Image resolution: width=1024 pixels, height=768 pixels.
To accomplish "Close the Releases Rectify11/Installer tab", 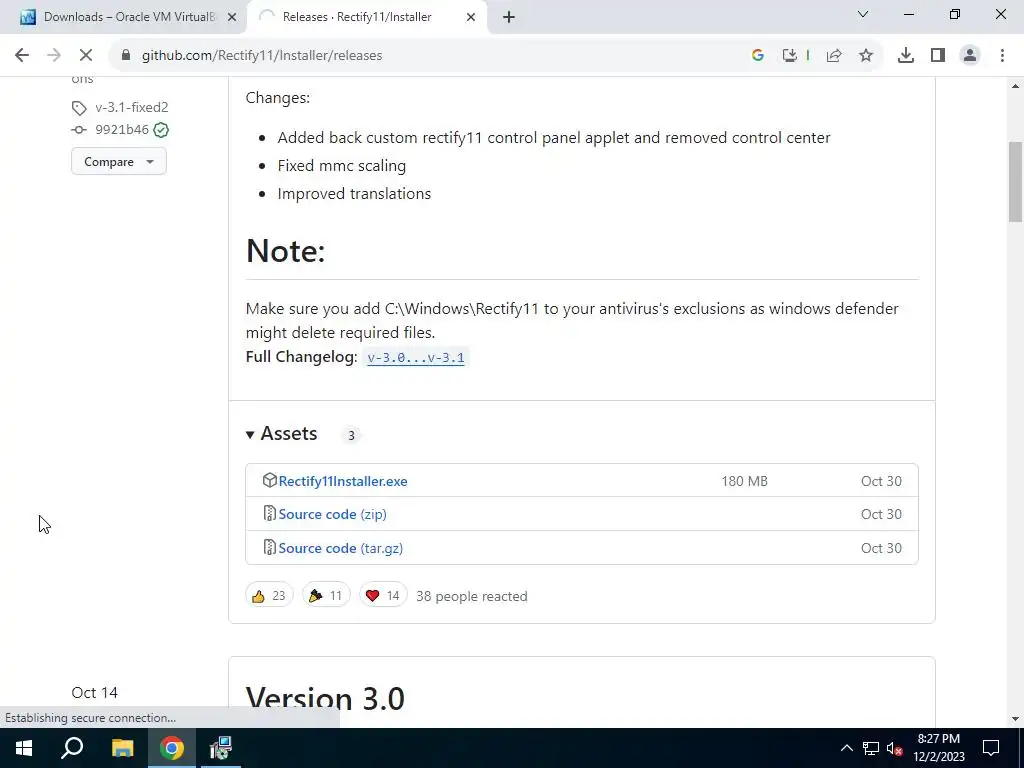I will tap(471, 18).
